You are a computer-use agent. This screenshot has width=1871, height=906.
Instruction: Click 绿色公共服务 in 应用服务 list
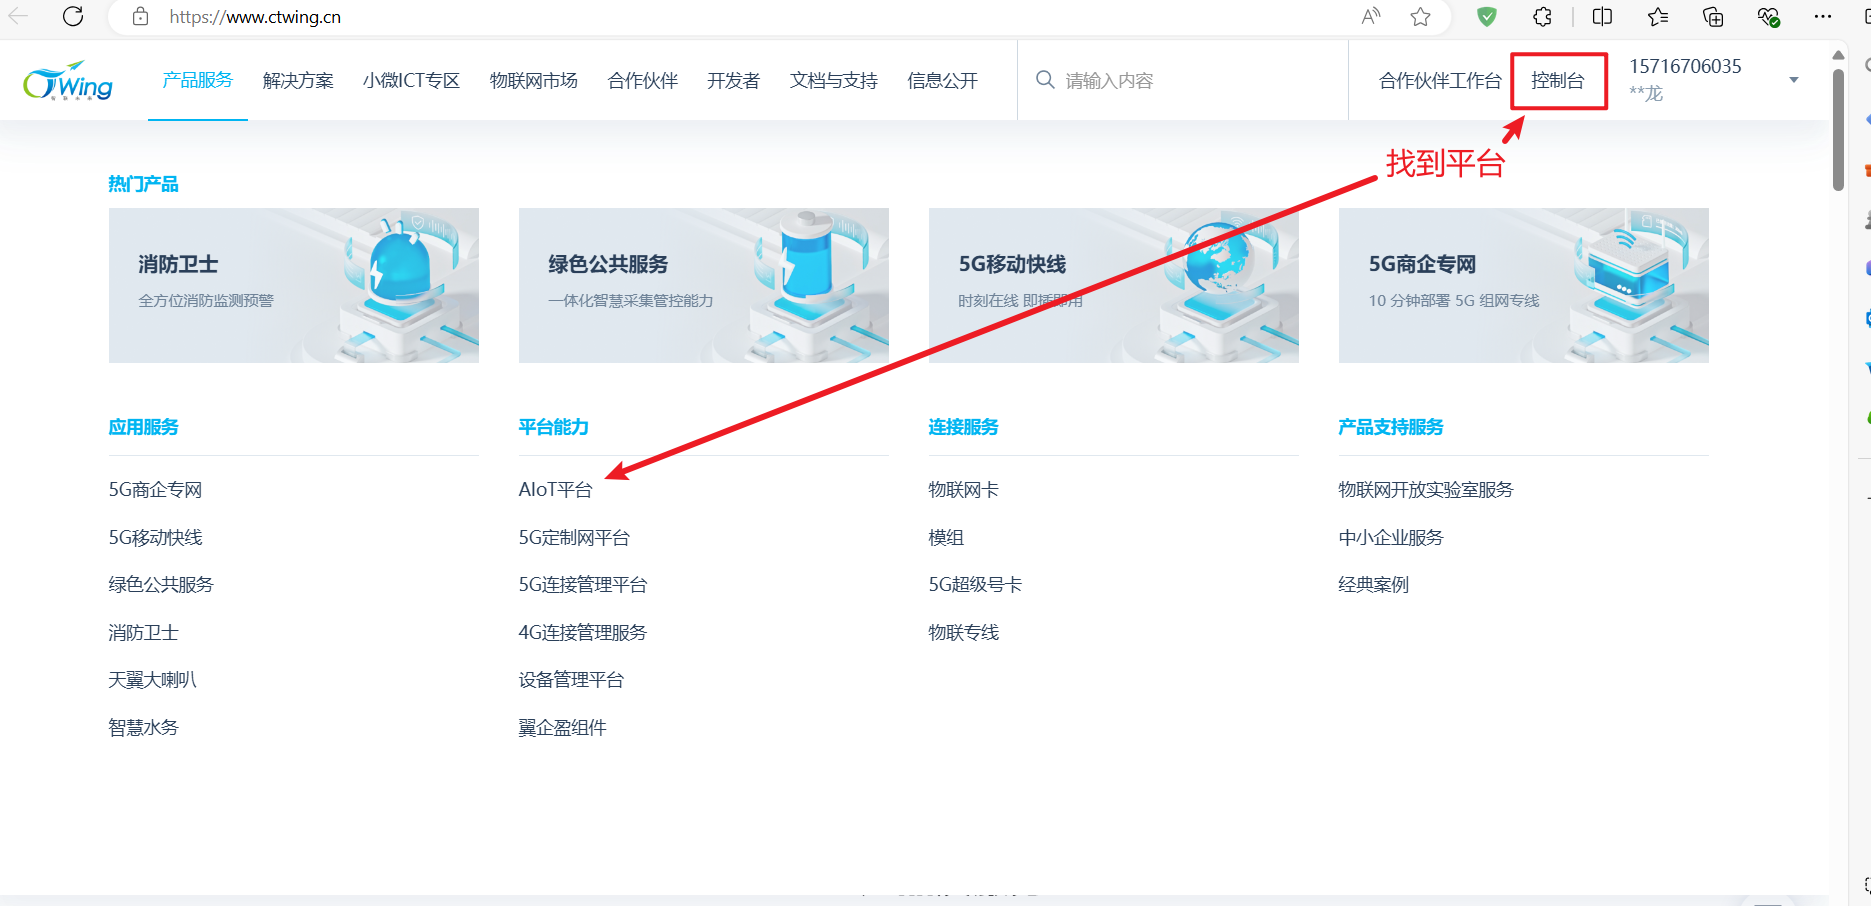pyautogui.click(x=161, y=585)
